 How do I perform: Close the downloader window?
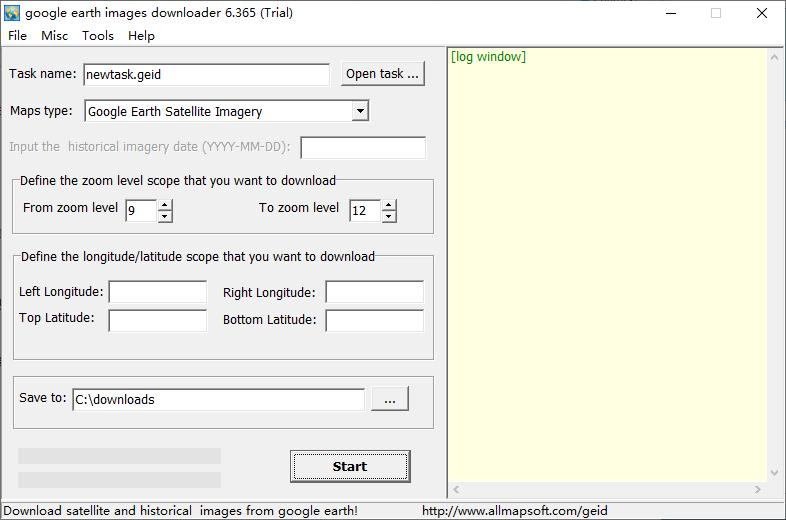tap(761, 13)
